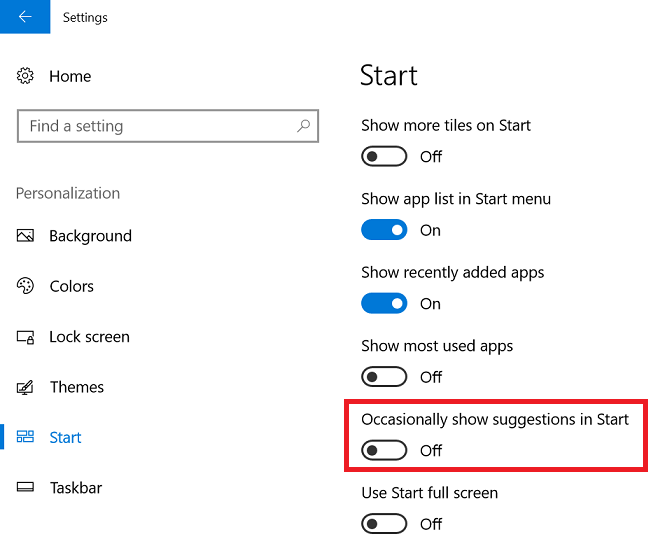Enable Show most used apps

384,377
